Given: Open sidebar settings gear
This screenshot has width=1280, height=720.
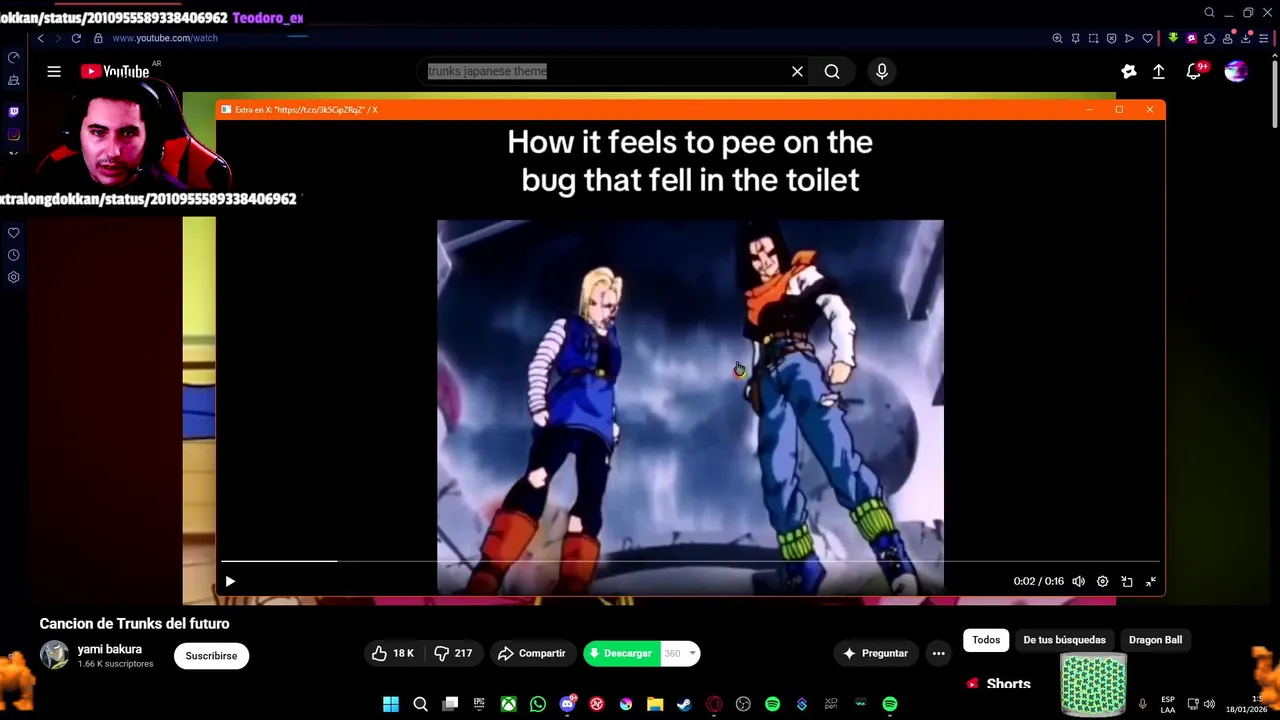Looking at the screenshot, I should point(14,277).
